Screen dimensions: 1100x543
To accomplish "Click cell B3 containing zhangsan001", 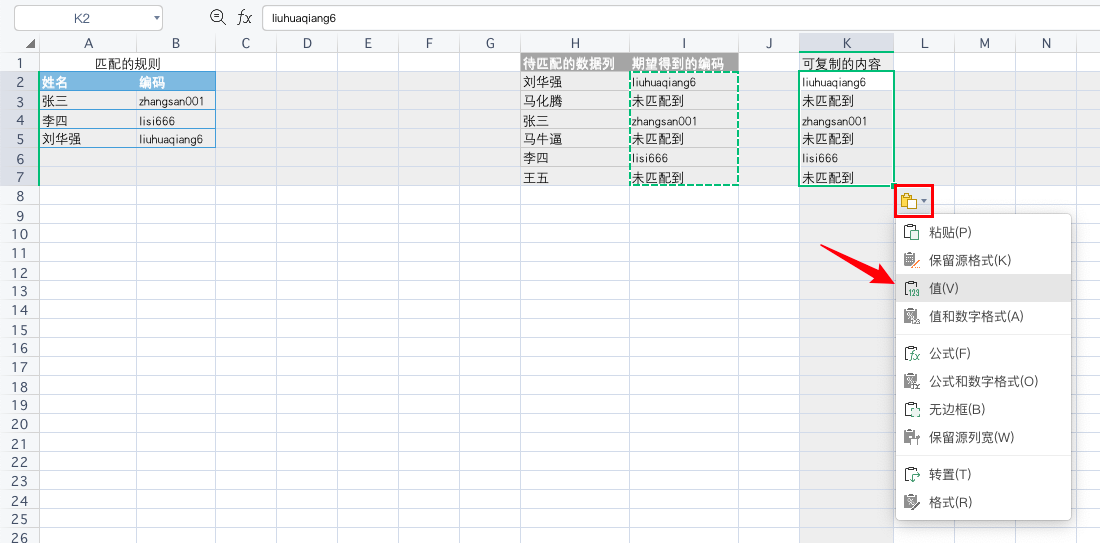I will tap(175, 101).
